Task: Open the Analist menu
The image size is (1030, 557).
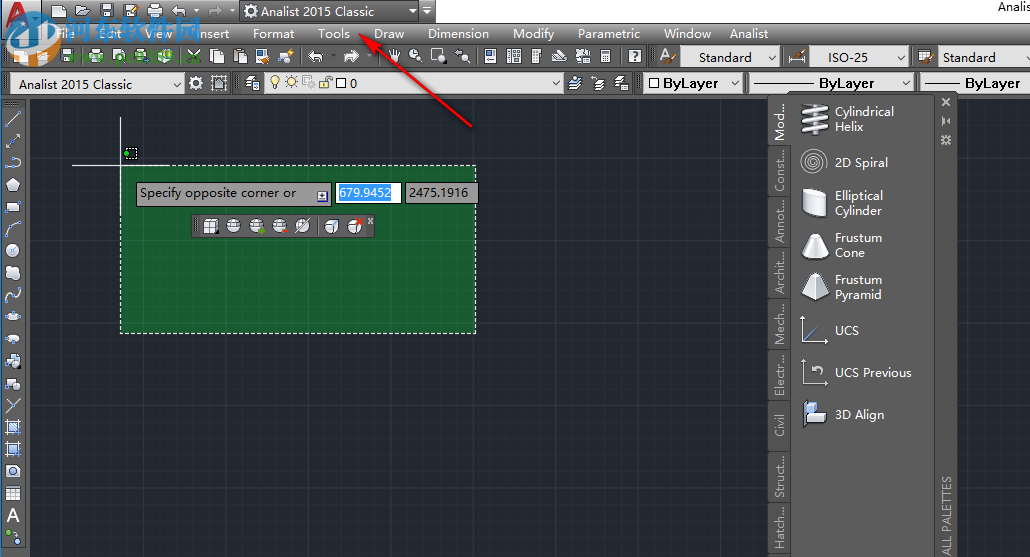Action: coord(749,33)
